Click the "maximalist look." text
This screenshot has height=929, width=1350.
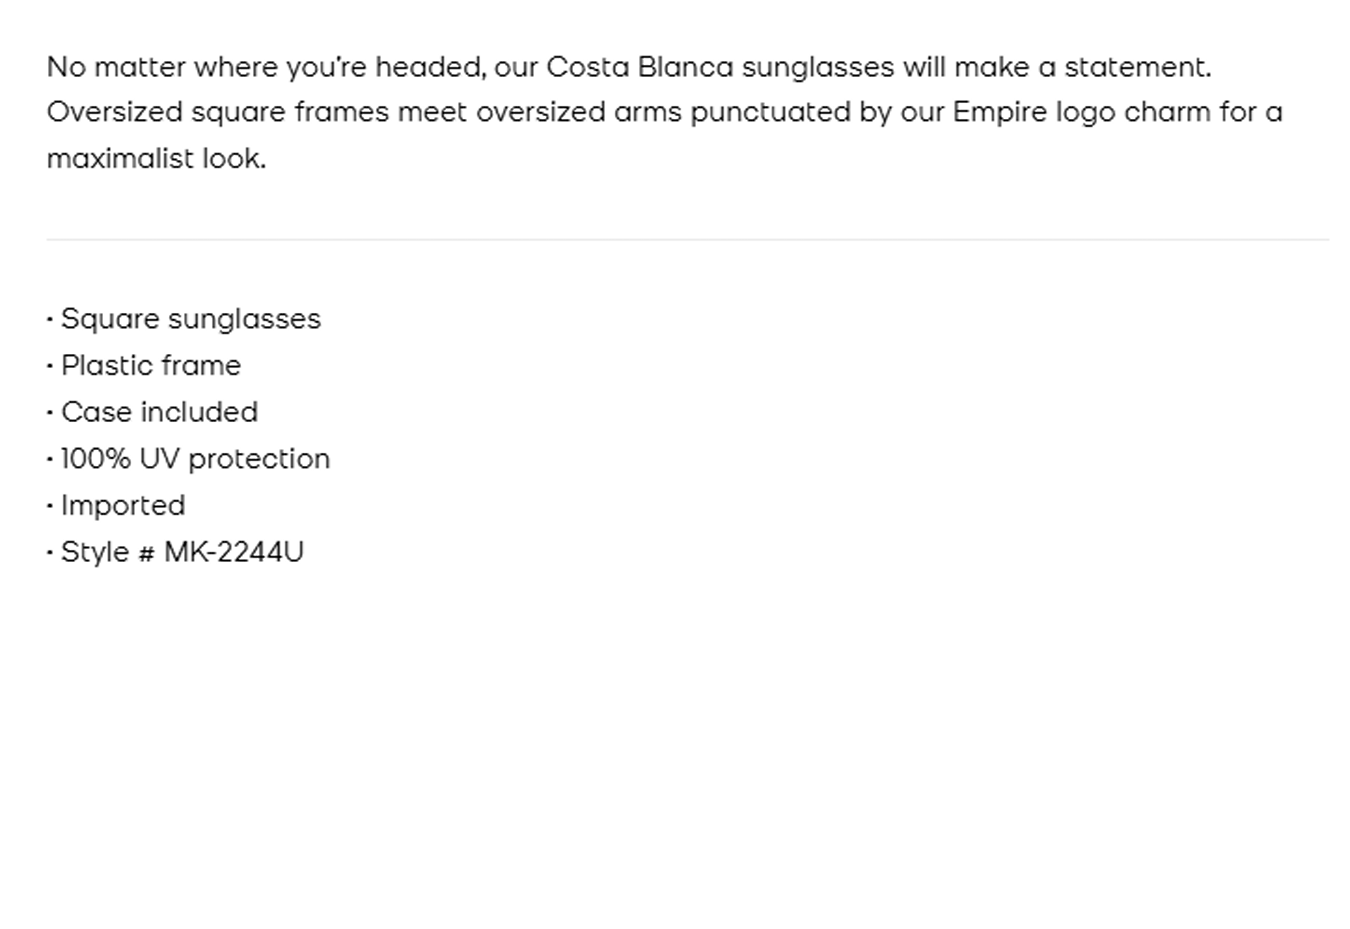156,158
